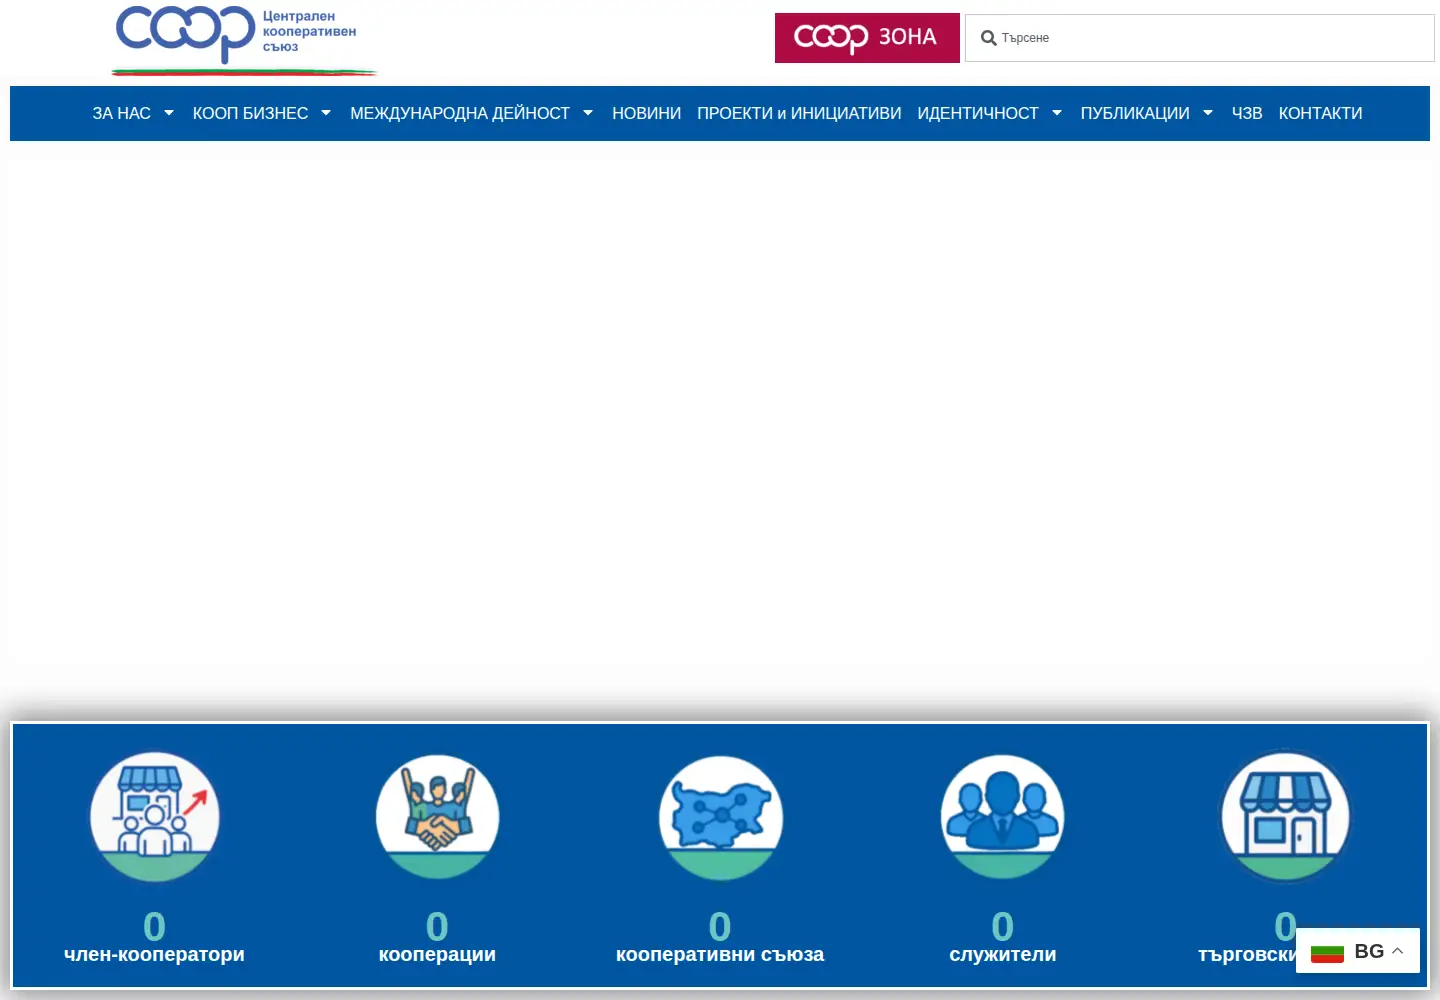Image resolution: width=1440 pixels, height=1000 pixels.
Task: Click the търговски shop building icon
Action: tap(1285, 816)
